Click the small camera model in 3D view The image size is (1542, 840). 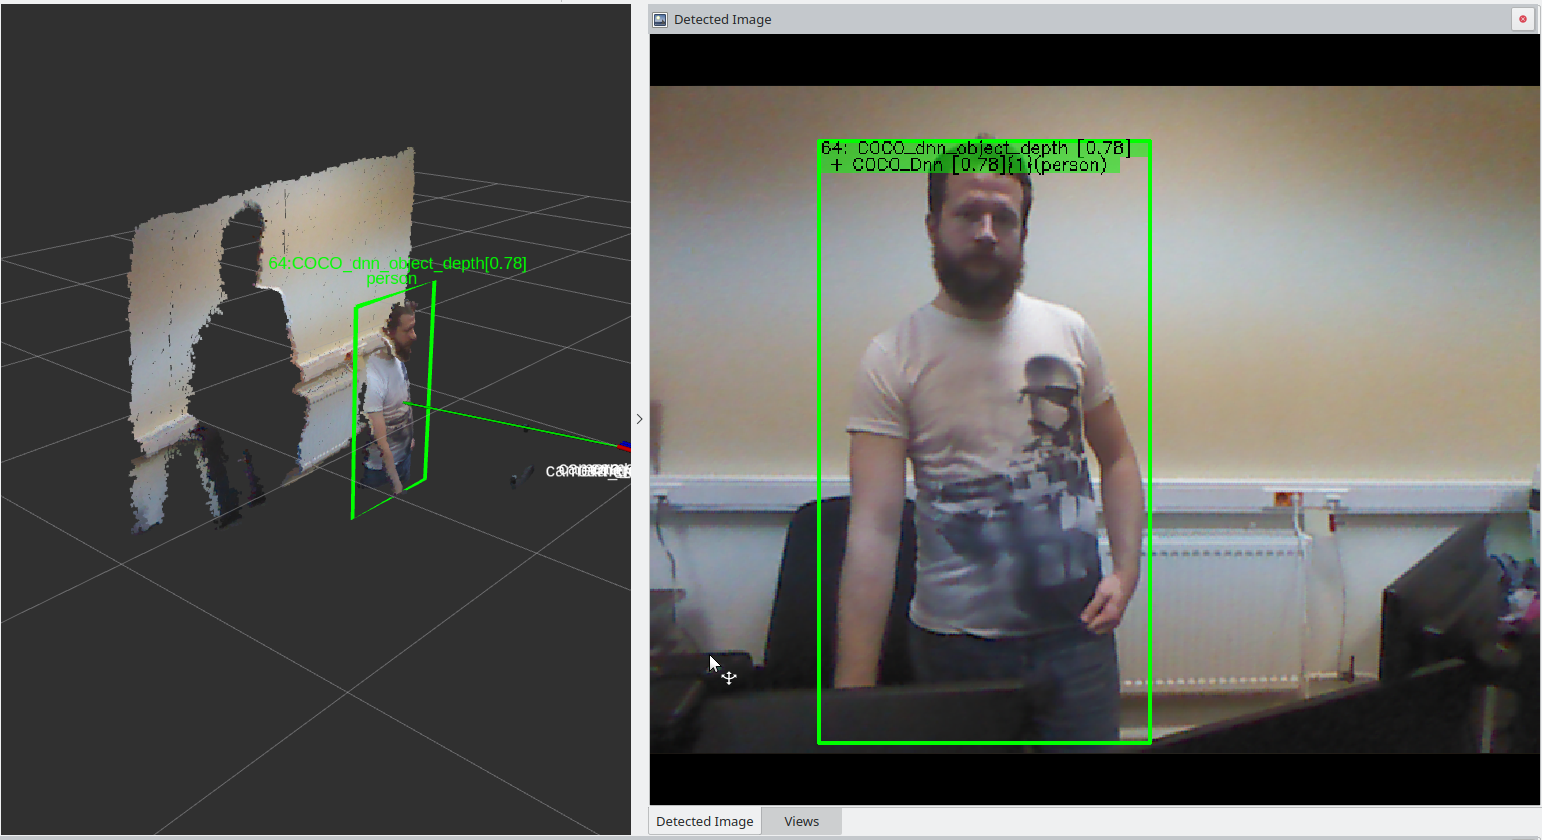click(521, 476)
